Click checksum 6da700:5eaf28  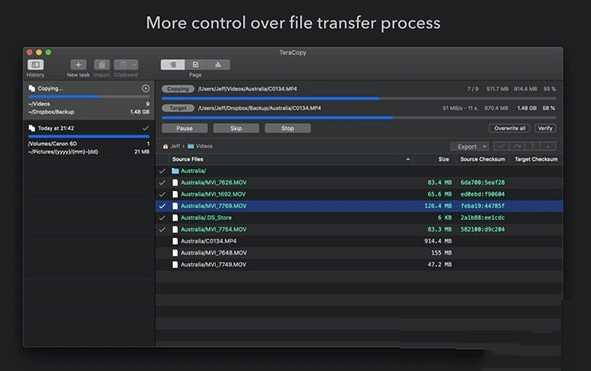click(x=482, y=182)
